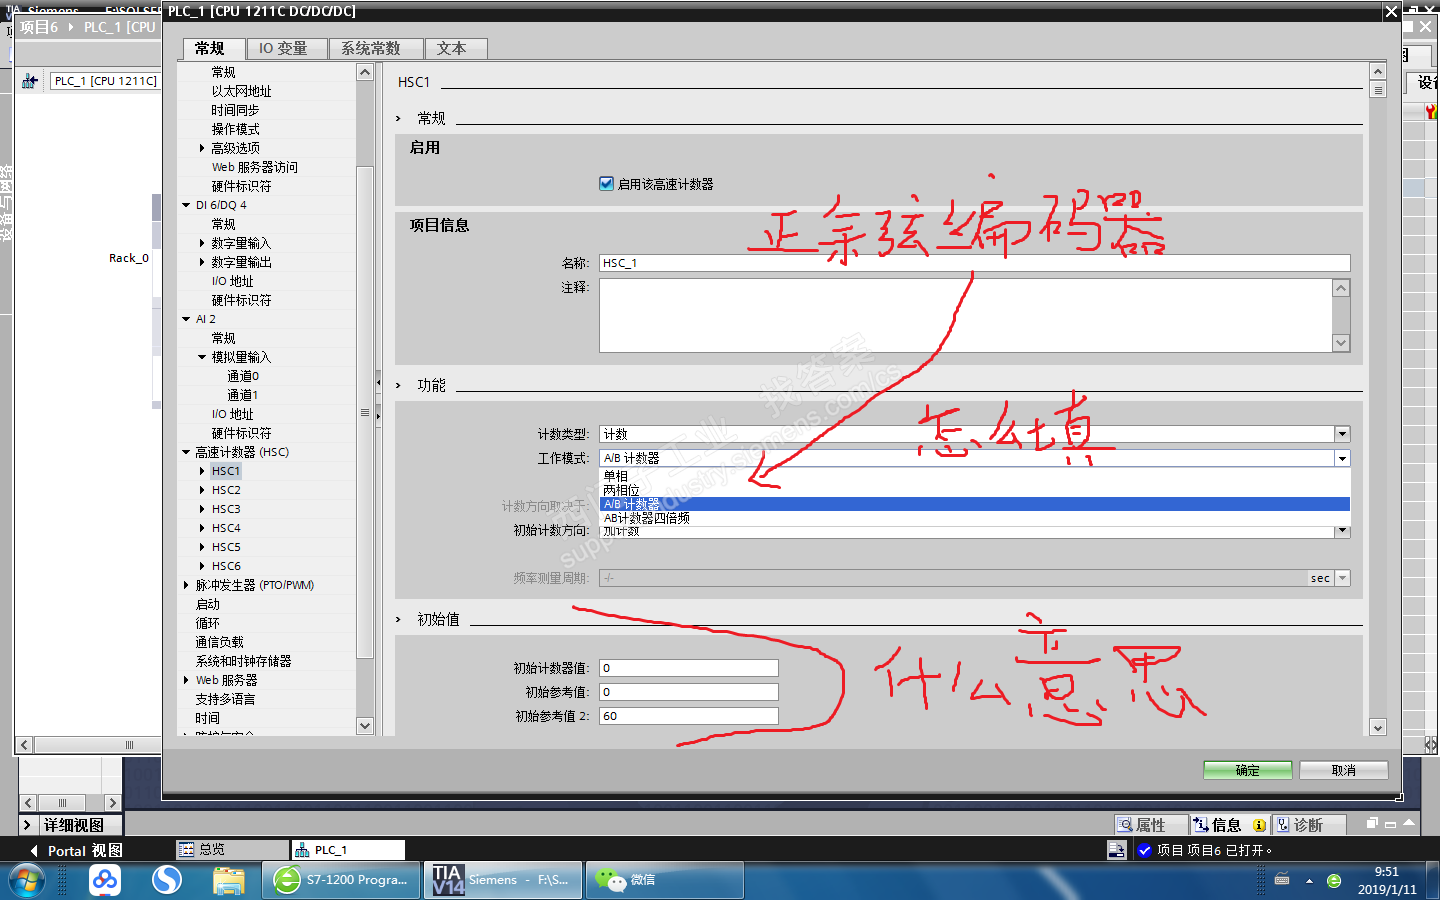Viewport: 1440px width, 900px height.
Task: Open the 总览 taskbar tab
Action: (232, 850)
